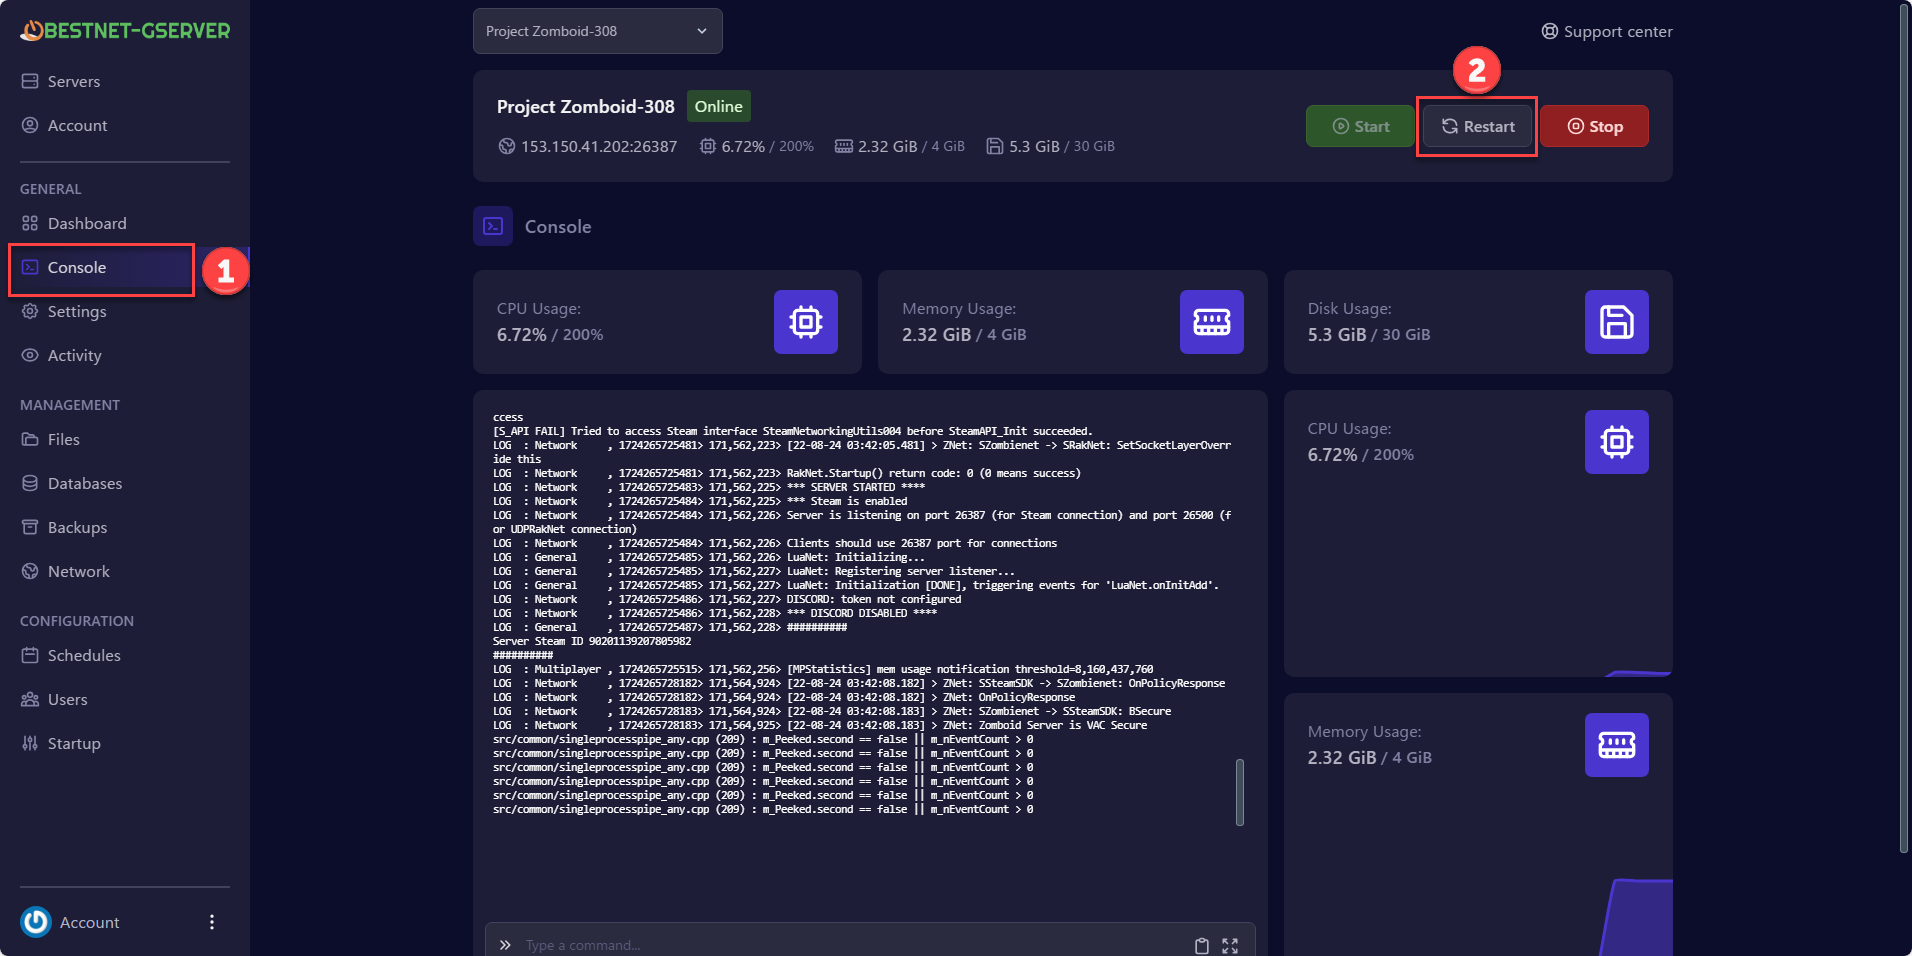
Task: Restart the Project Zomboid server
Action: pyautogui.click(x=1478, y=126)
